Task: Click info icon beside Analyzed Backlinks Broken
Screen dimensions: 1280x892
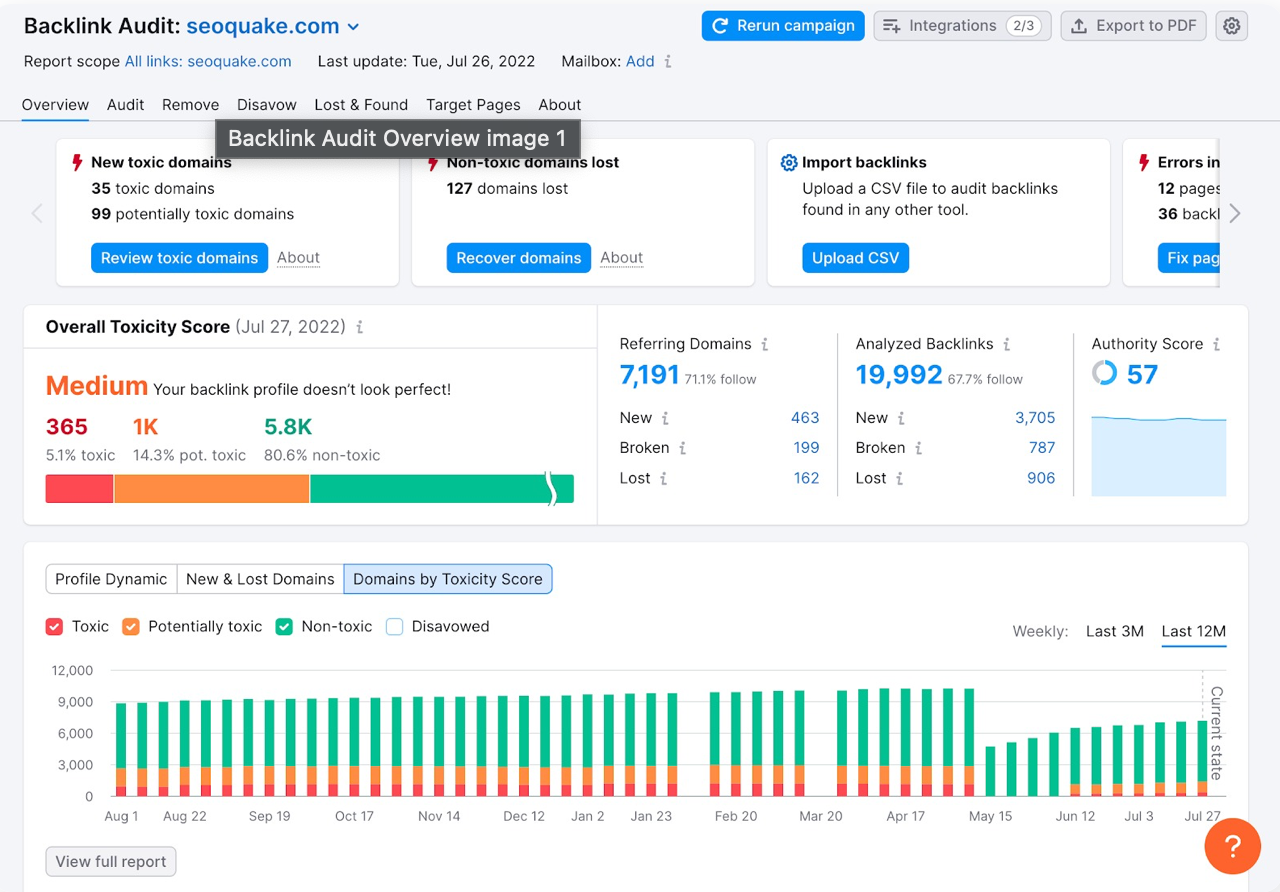Action: click(x=919, y=448)
